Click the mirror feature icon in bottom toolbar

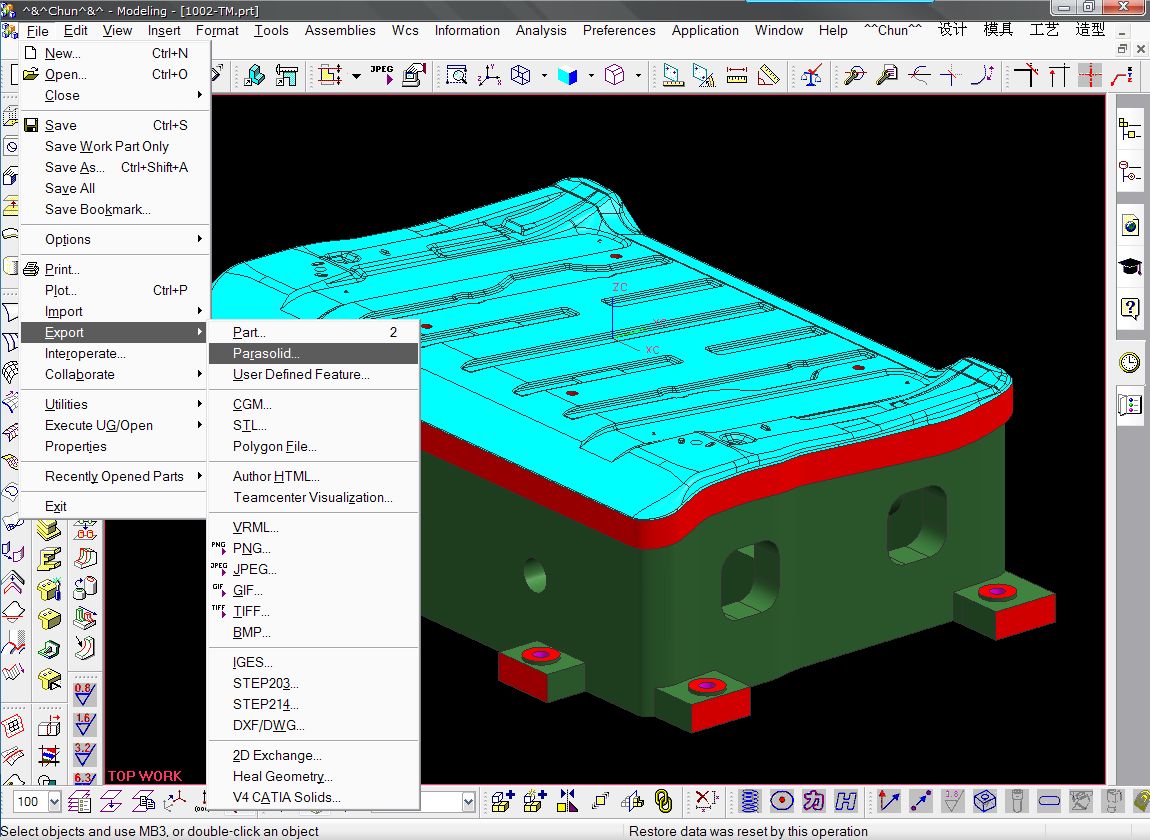point(566,801)
